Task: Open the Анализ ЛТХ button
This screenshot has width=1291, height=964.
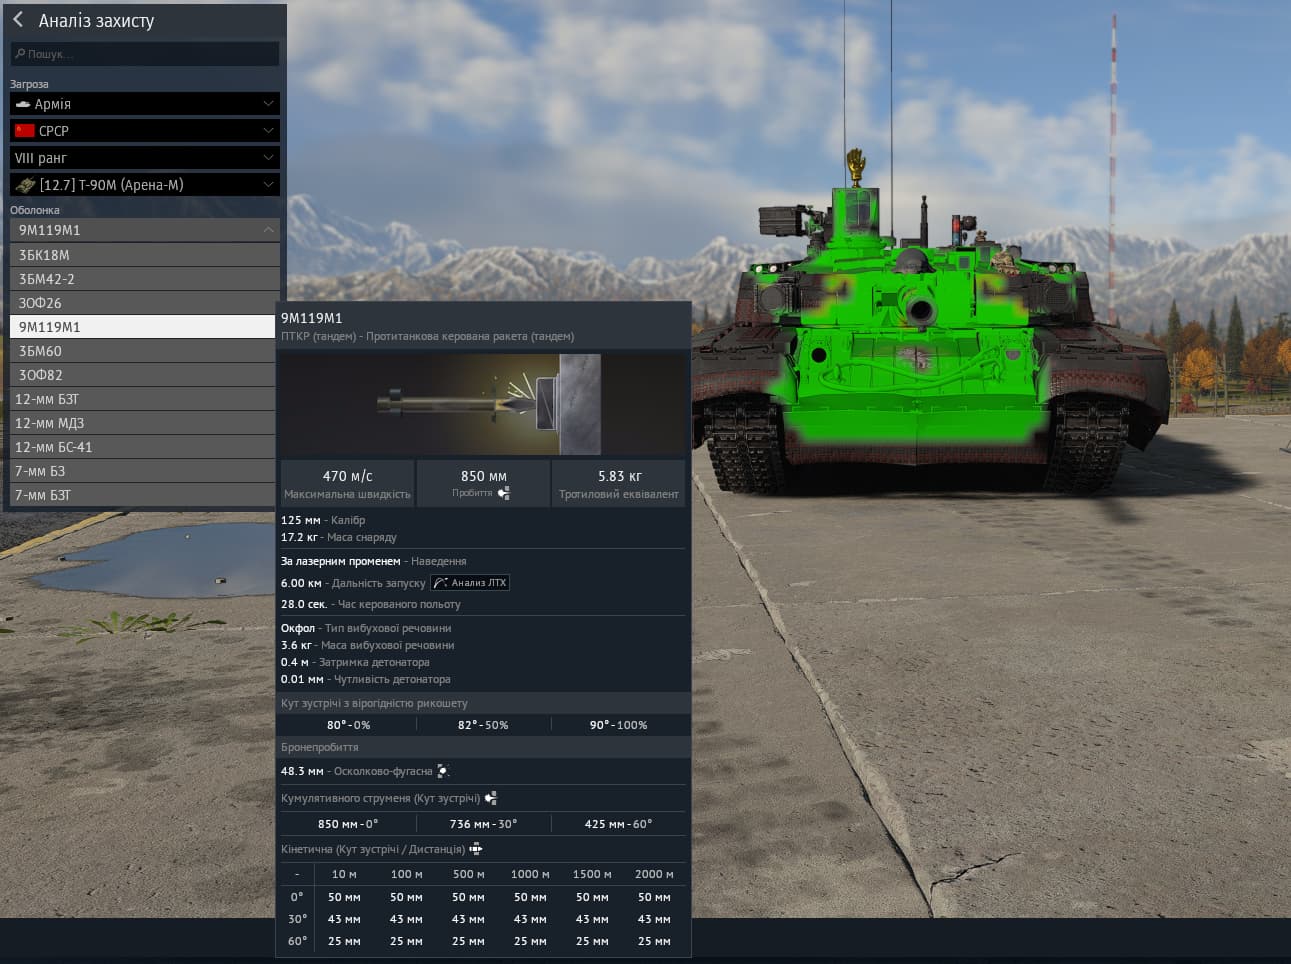Action: coord(470,583)
